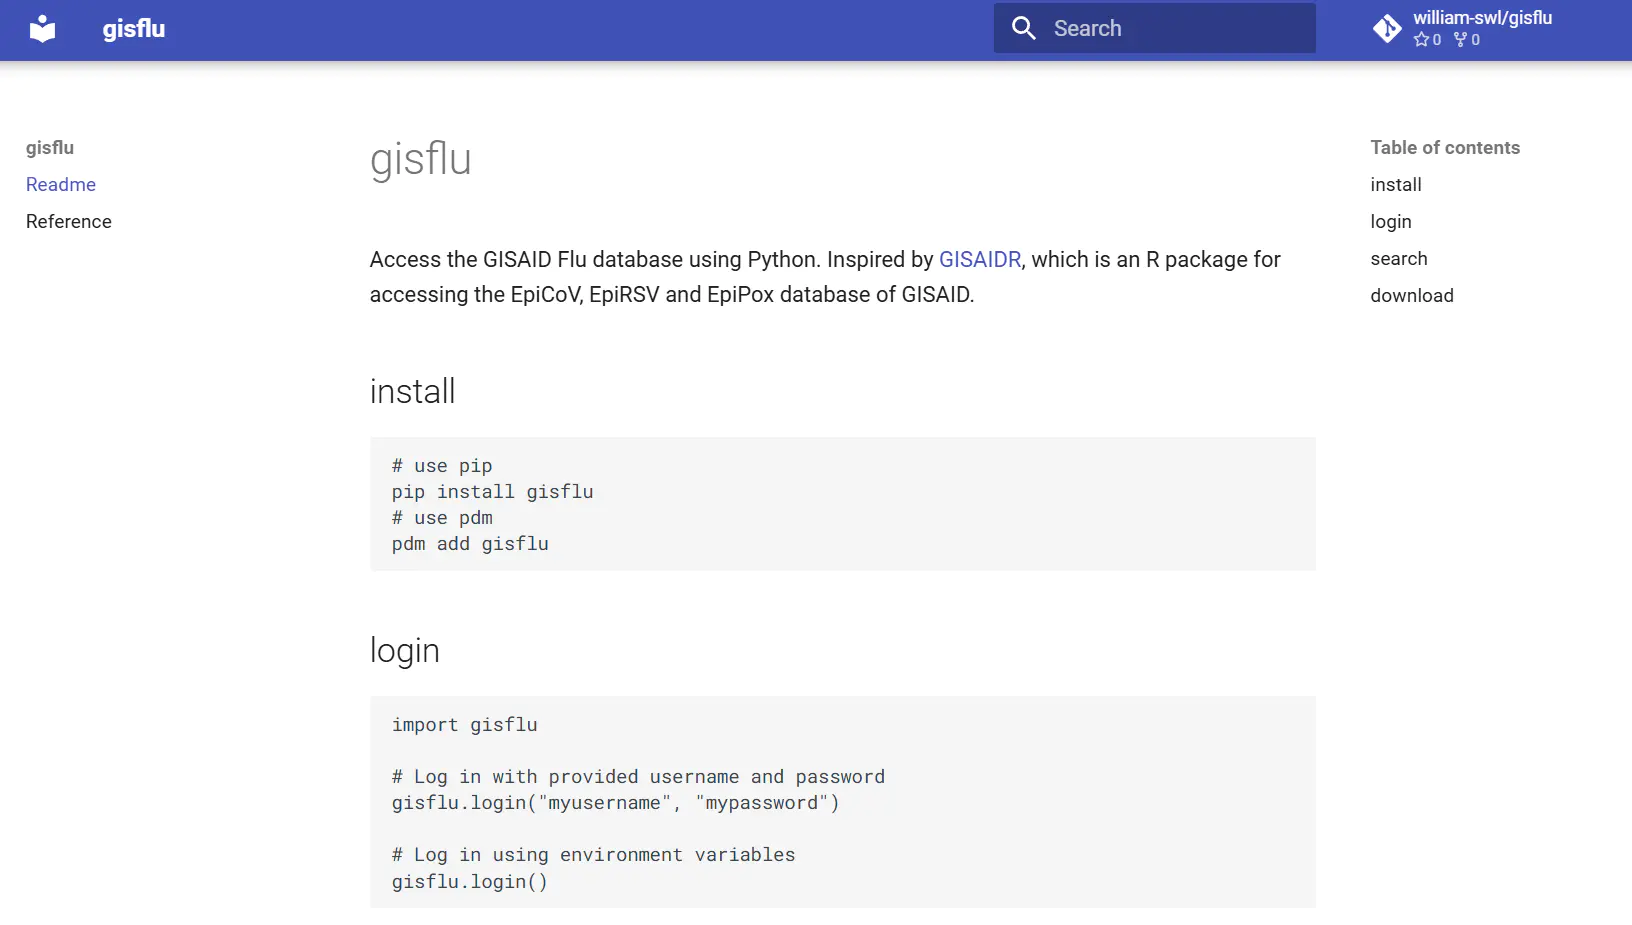The height and width of the screenshot is (925, 1632).
Task: Focus the Search input field
Action: tap(1155, 28)
